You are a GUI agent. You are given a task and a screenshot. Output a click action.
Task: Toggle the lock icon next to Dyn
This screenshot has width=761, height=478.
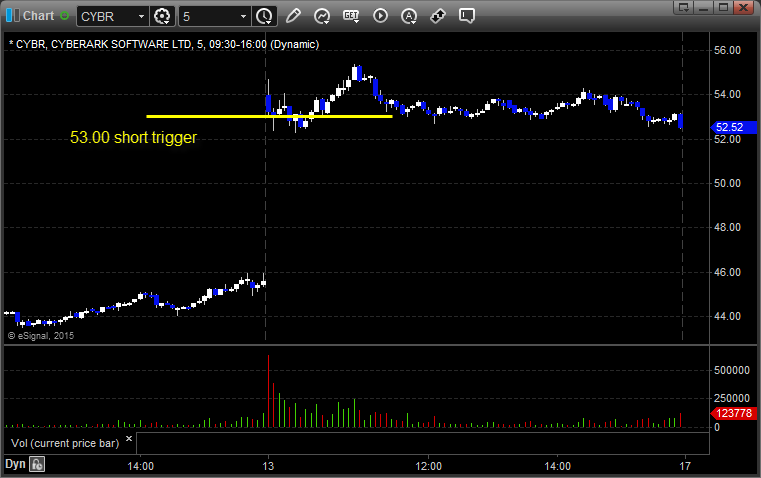37,464
